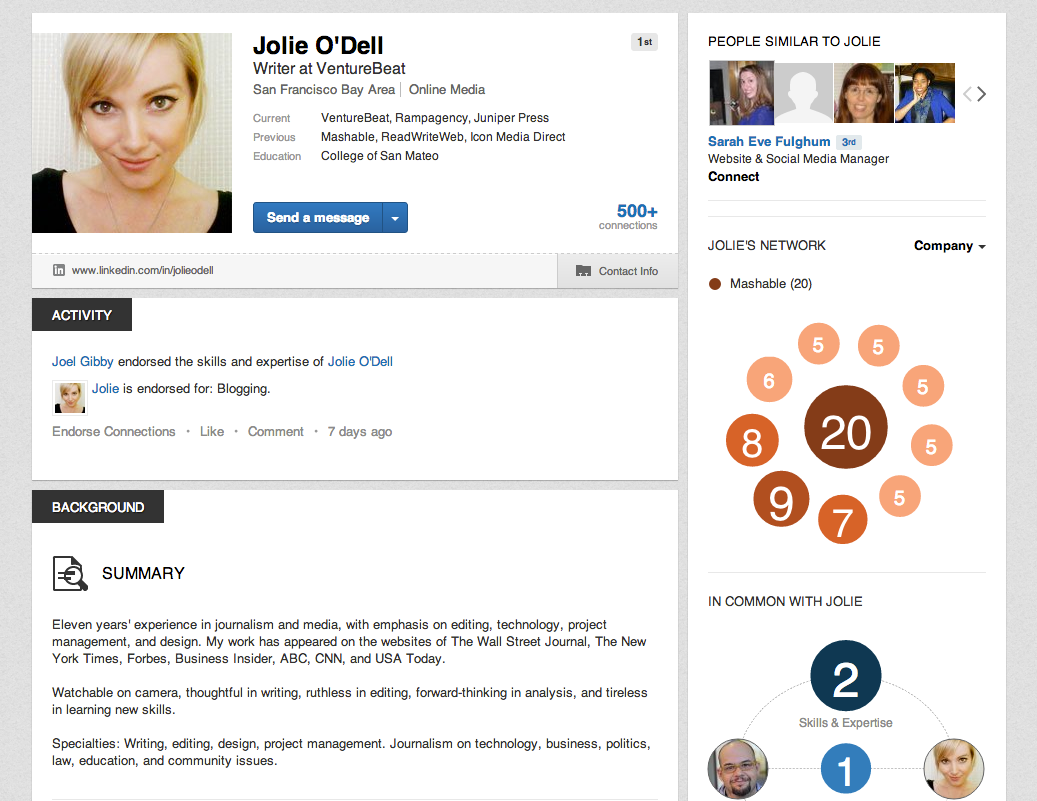Like the endorsement activity
Viewport: 1037px width, 801px height.
(212, 431)
